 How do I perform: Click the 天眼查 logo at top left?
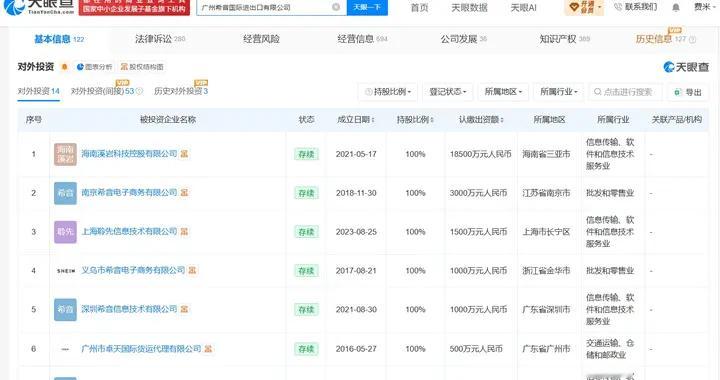pyautogui.click(x=39, y=6)
